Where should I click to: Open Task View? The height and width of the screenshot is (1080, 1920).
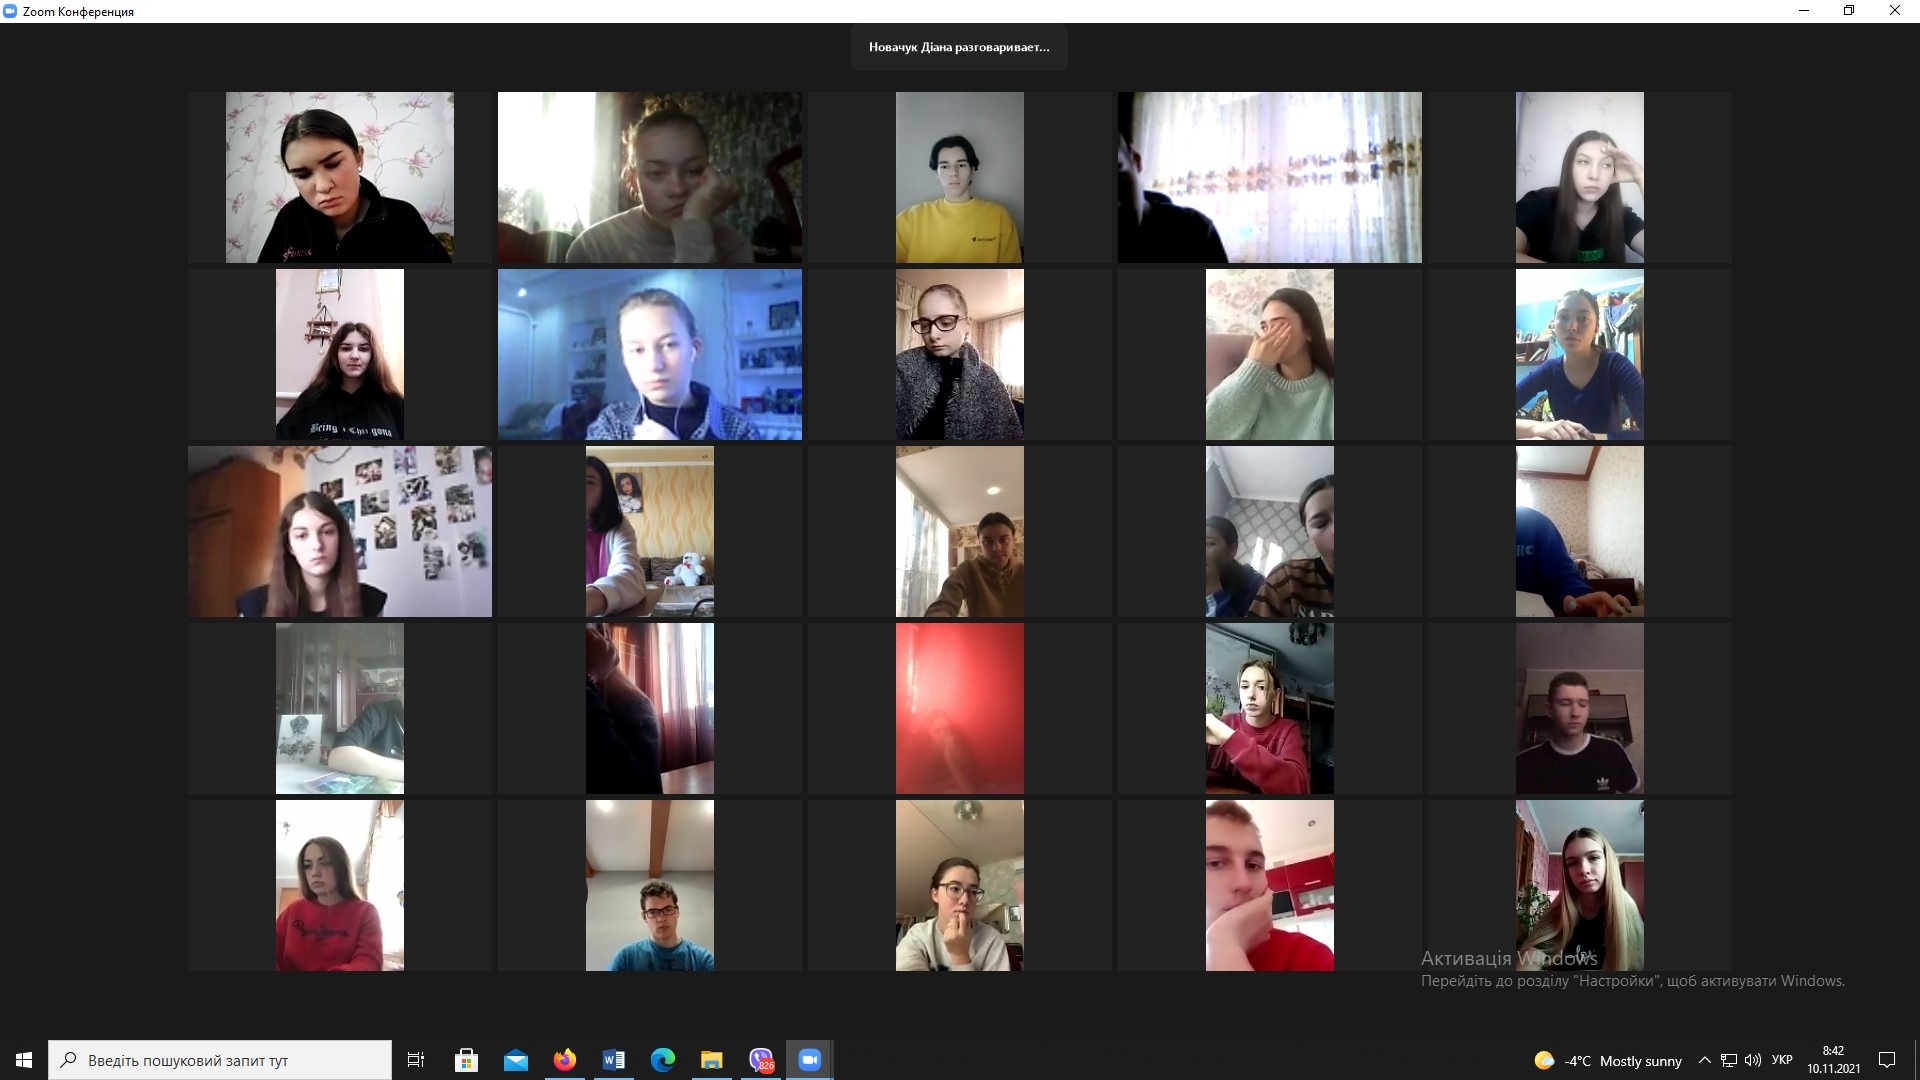click(416, 1060)
